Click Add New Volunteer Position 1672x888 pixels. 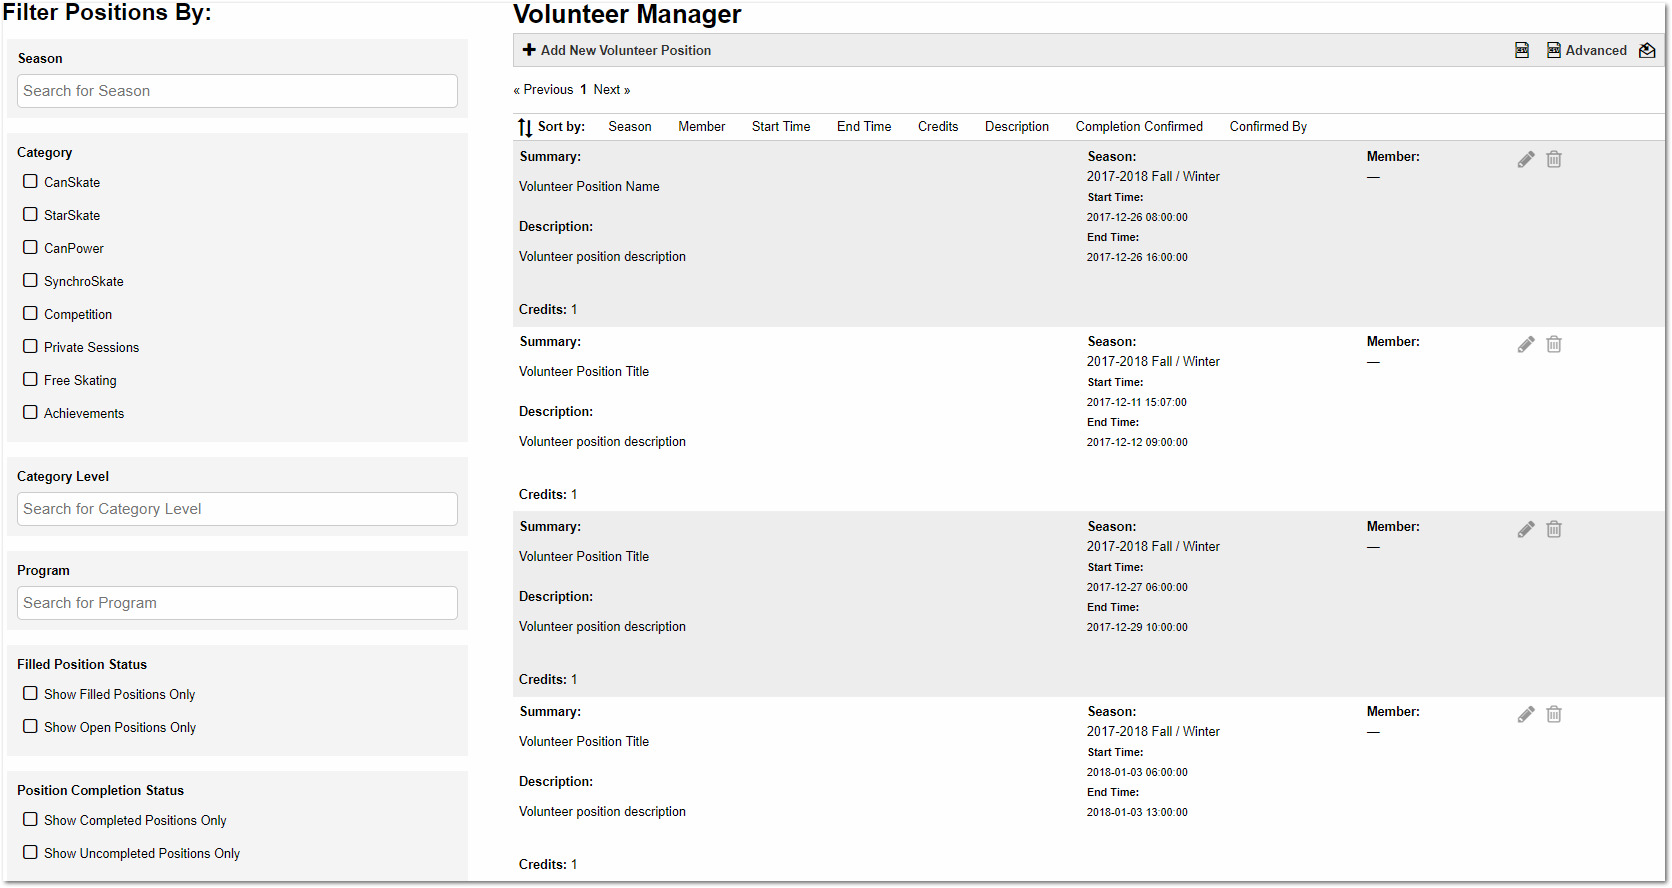point(617,50)
